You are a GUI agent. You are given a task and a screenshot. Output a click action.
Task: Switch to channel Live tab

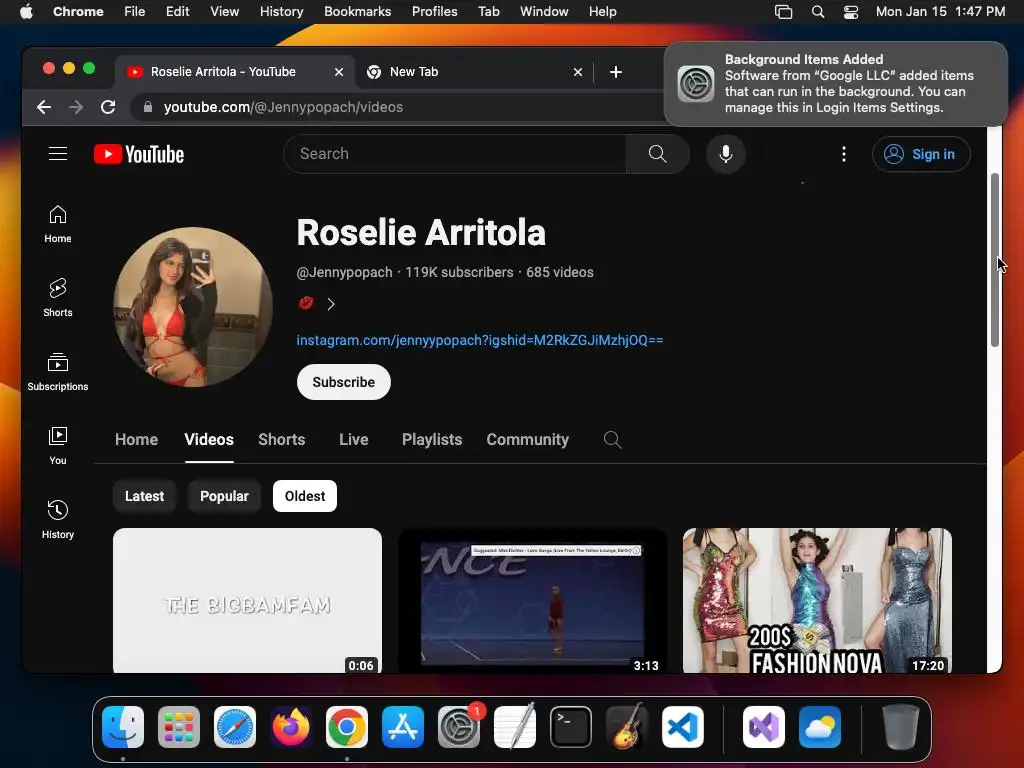[353, 440]
